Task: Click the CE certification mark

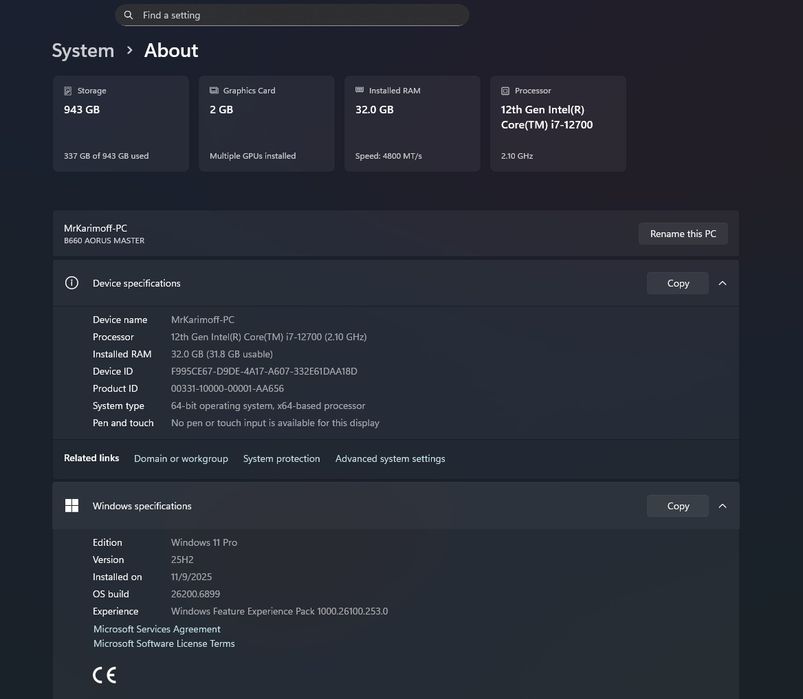Action: coord(104,675)
